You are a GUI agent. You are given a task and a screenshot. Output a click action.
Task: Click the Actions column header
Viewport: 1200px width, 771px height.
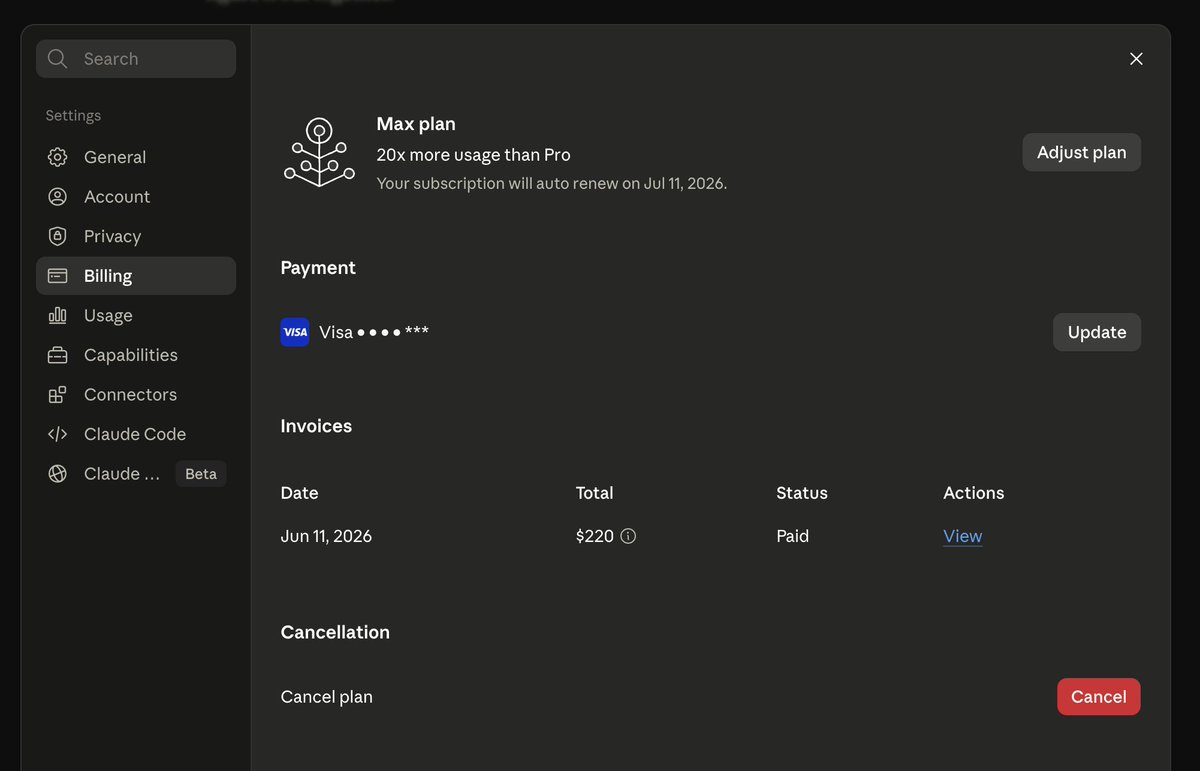point(974,493)
